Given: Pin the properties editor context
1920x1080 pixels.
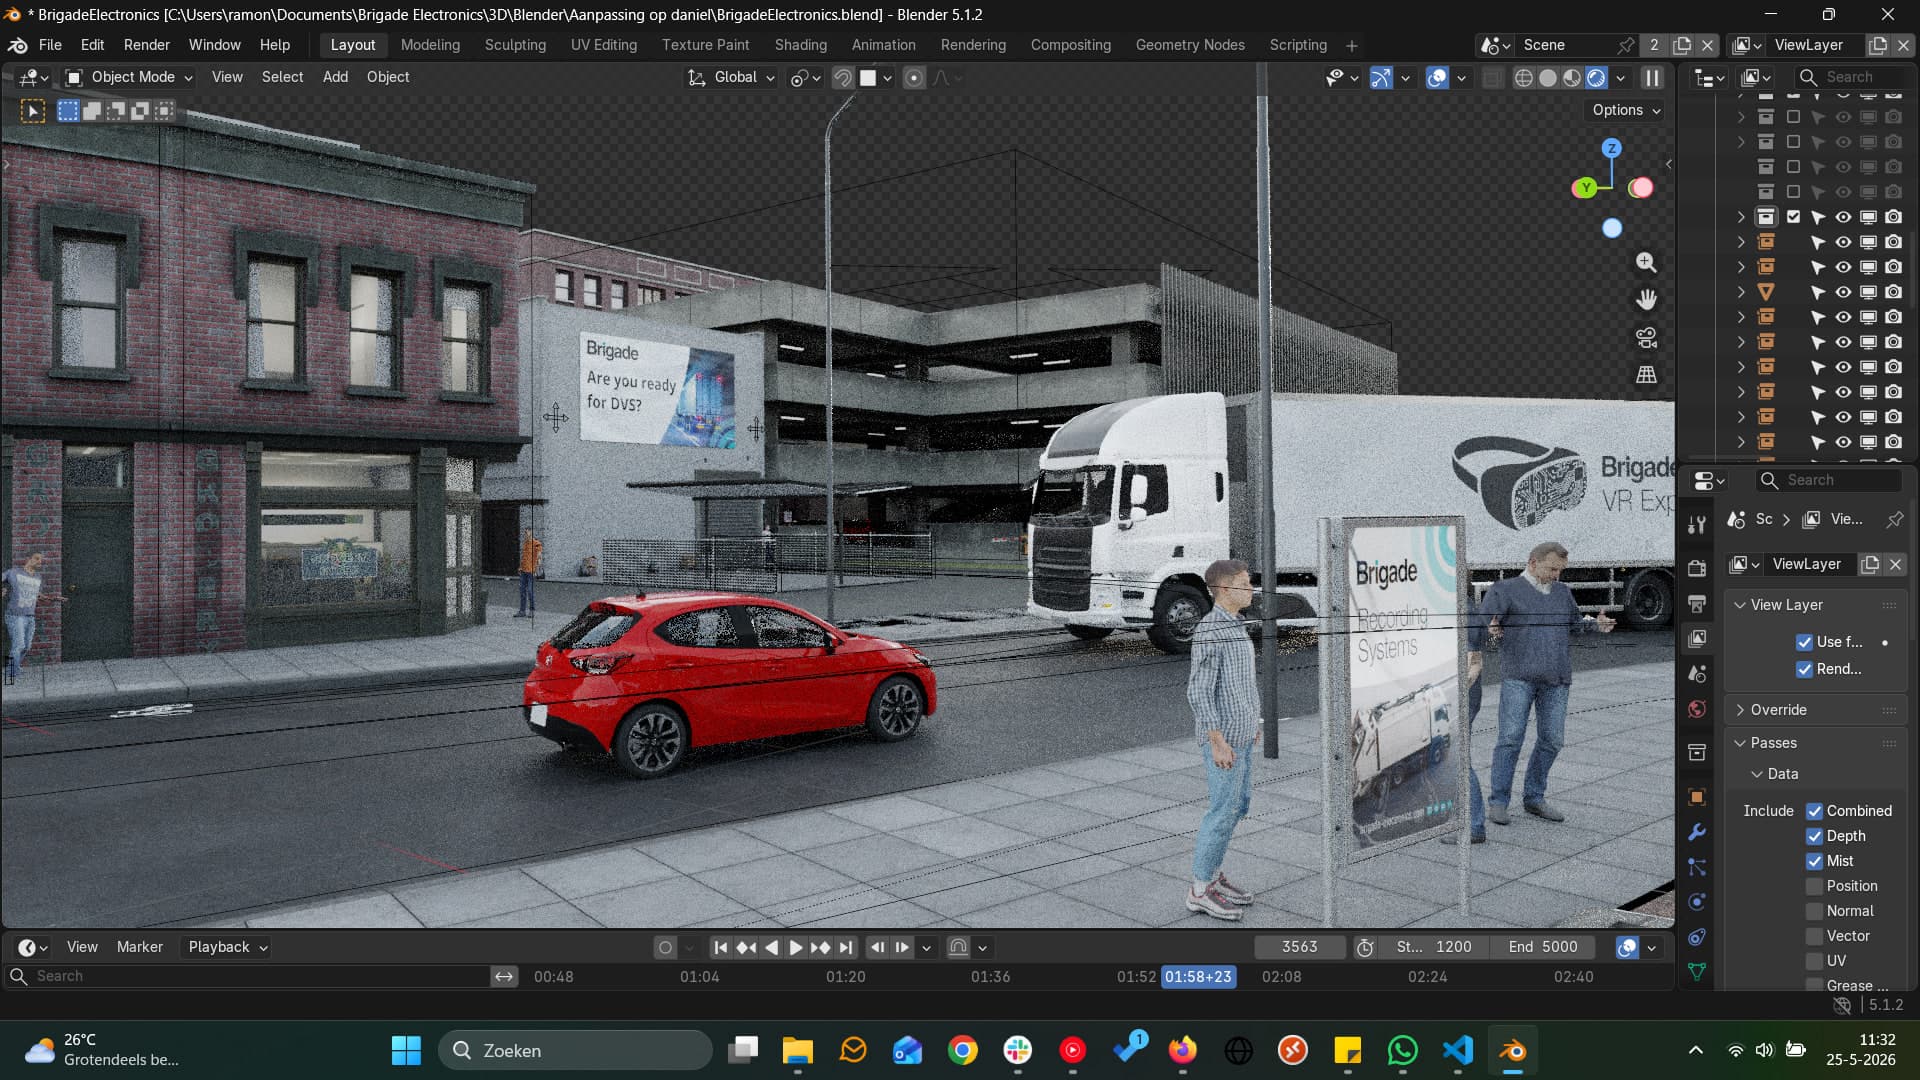Looking at the screenshot, I should tap(1894, 519).
